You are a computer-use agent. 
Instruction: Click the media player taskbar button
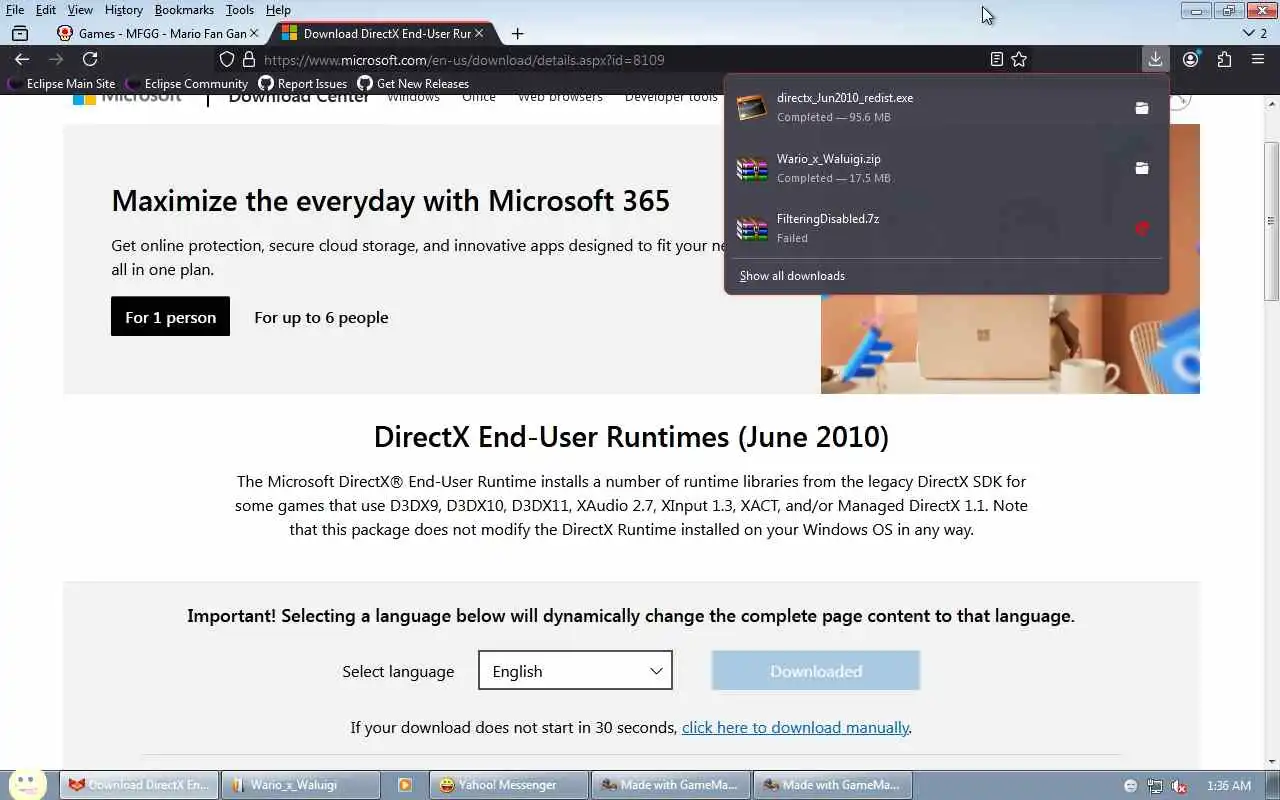click(x=405, y=785)
